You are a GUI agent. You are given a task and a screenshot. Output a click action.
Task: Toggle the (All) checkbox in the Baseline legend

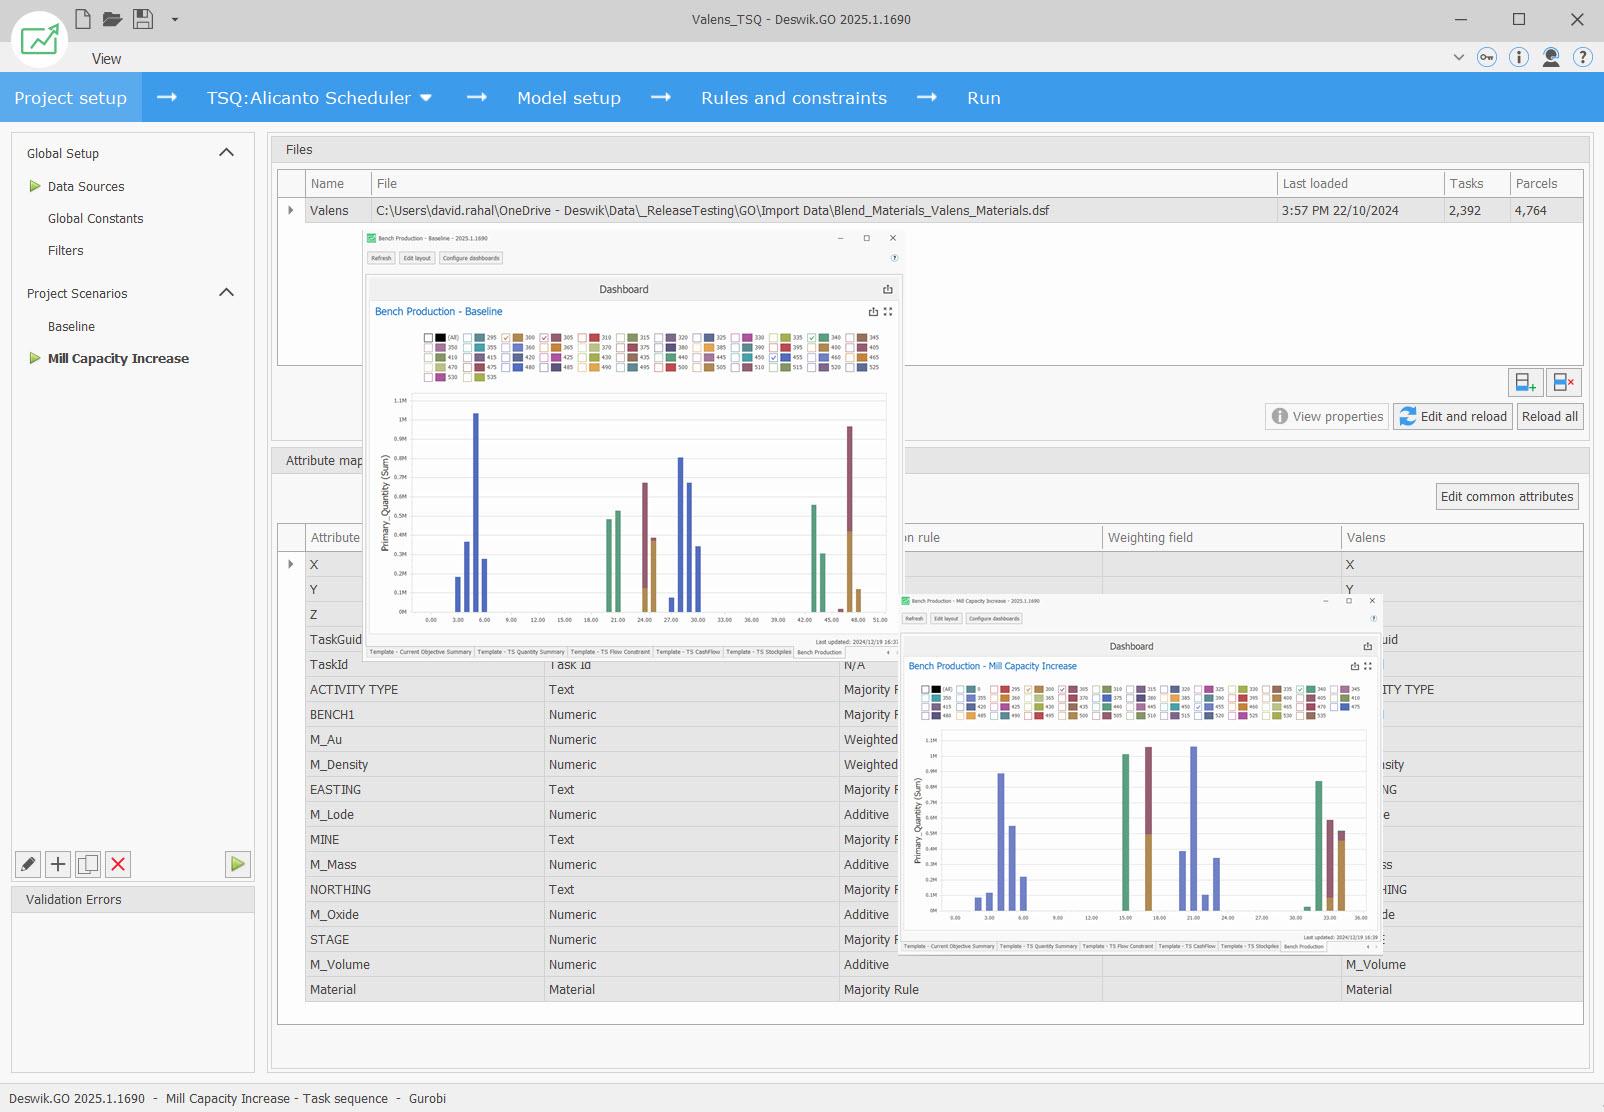pos(428,337)
